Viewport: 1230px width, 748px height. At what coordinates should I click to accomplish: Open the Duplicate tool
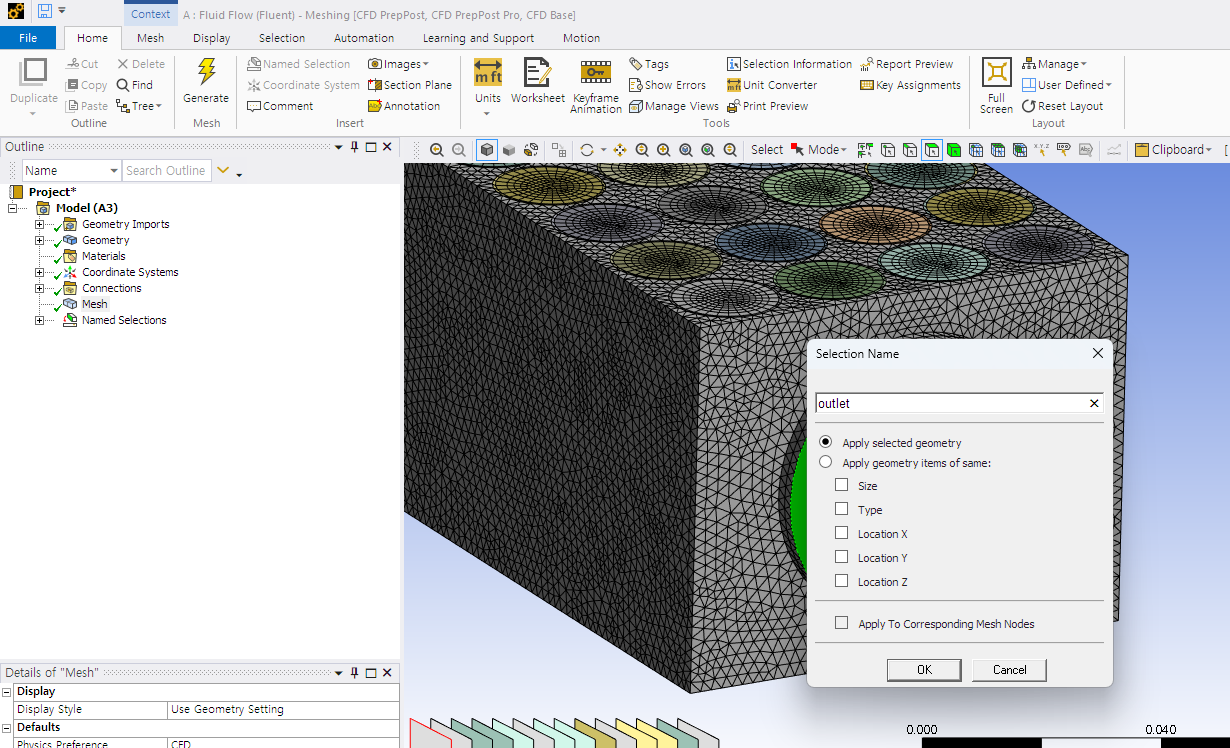coord(34,87)
